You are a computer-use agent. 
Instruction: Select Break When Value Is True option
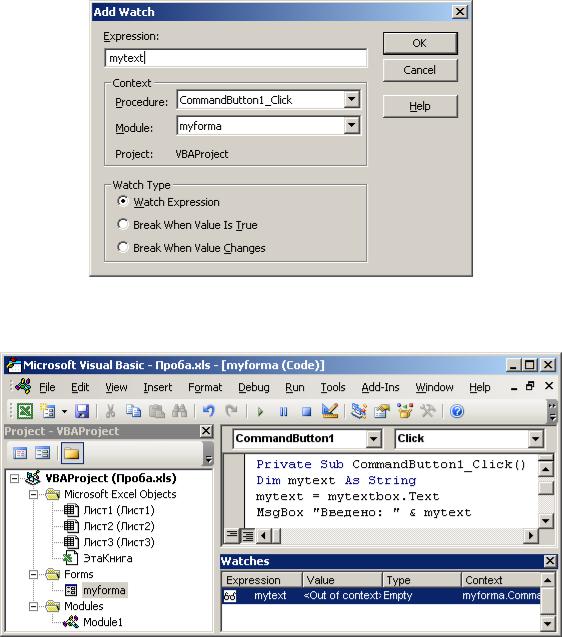point(122,224)
